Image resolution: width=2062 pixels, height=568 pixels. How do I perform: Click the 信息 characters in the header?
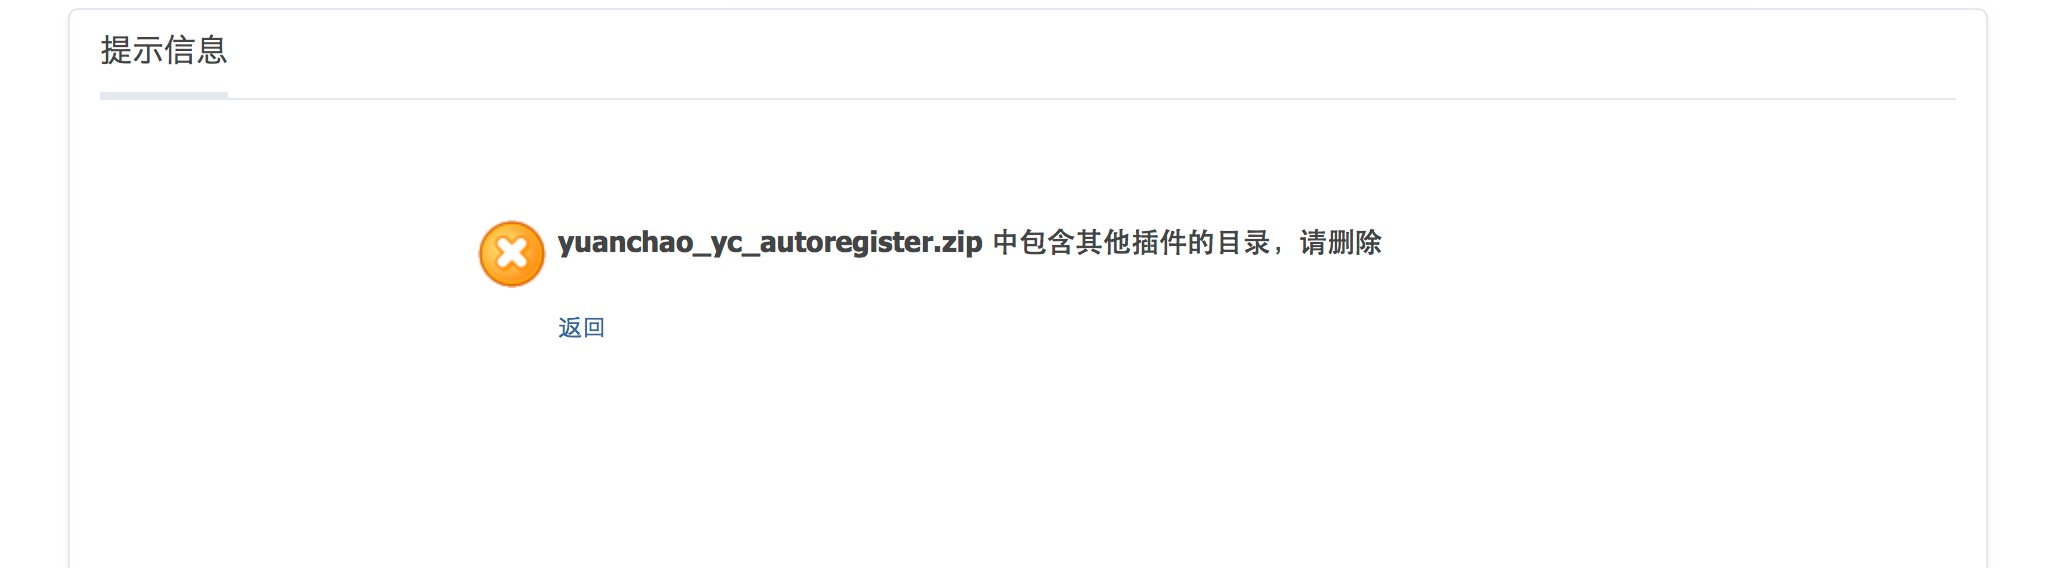196,50
